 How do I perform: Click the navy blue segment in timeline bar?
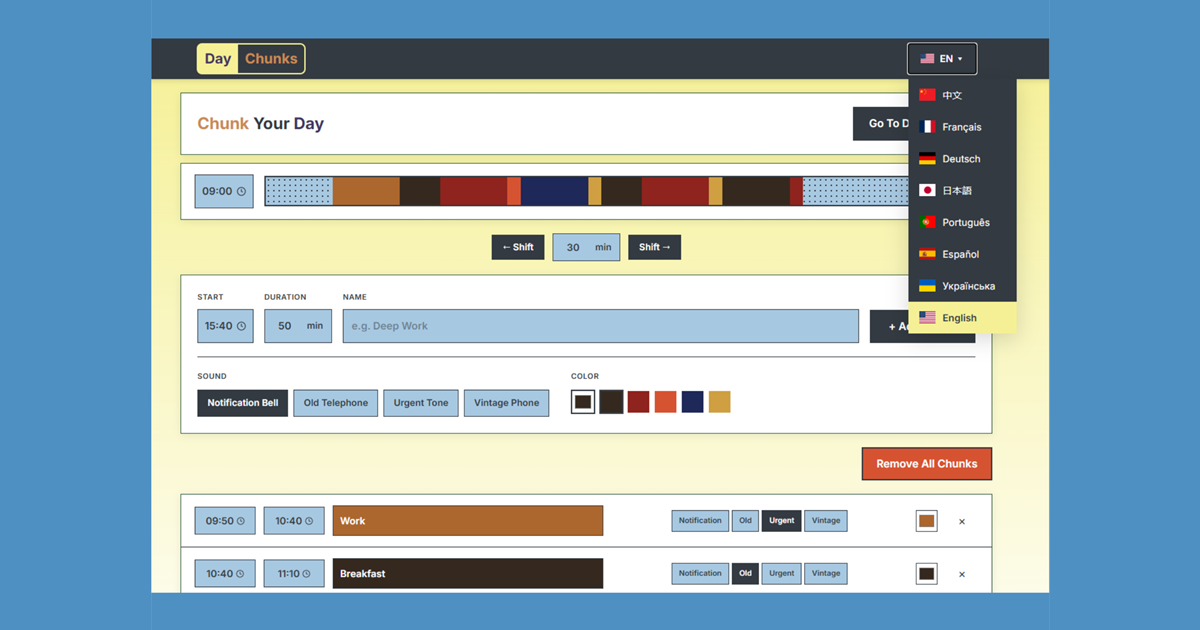pos(554,191)
